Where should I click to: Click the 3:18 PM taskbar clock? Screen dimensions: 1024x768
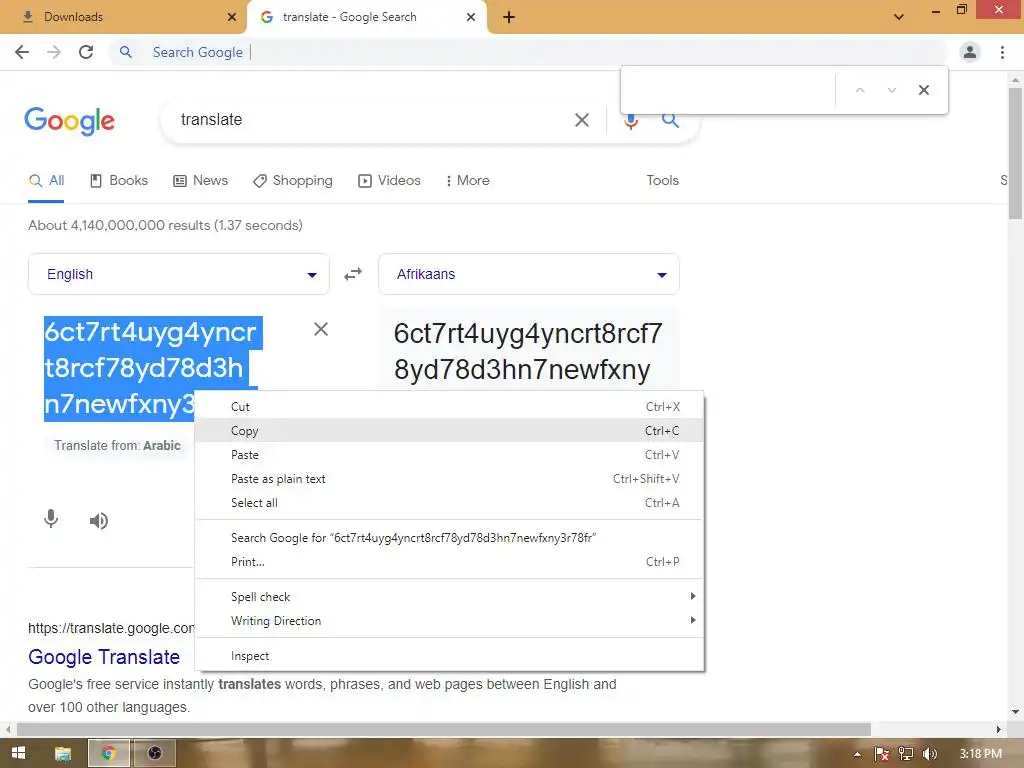tap(980, 754)
